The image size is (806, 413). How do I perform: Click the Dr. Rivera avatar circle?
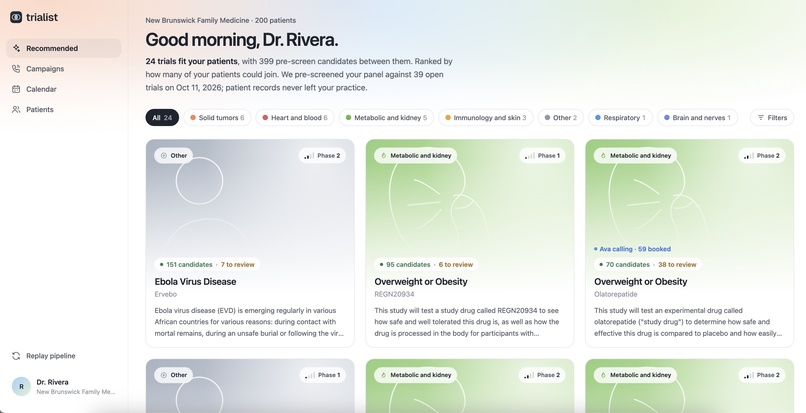point(22,386)
